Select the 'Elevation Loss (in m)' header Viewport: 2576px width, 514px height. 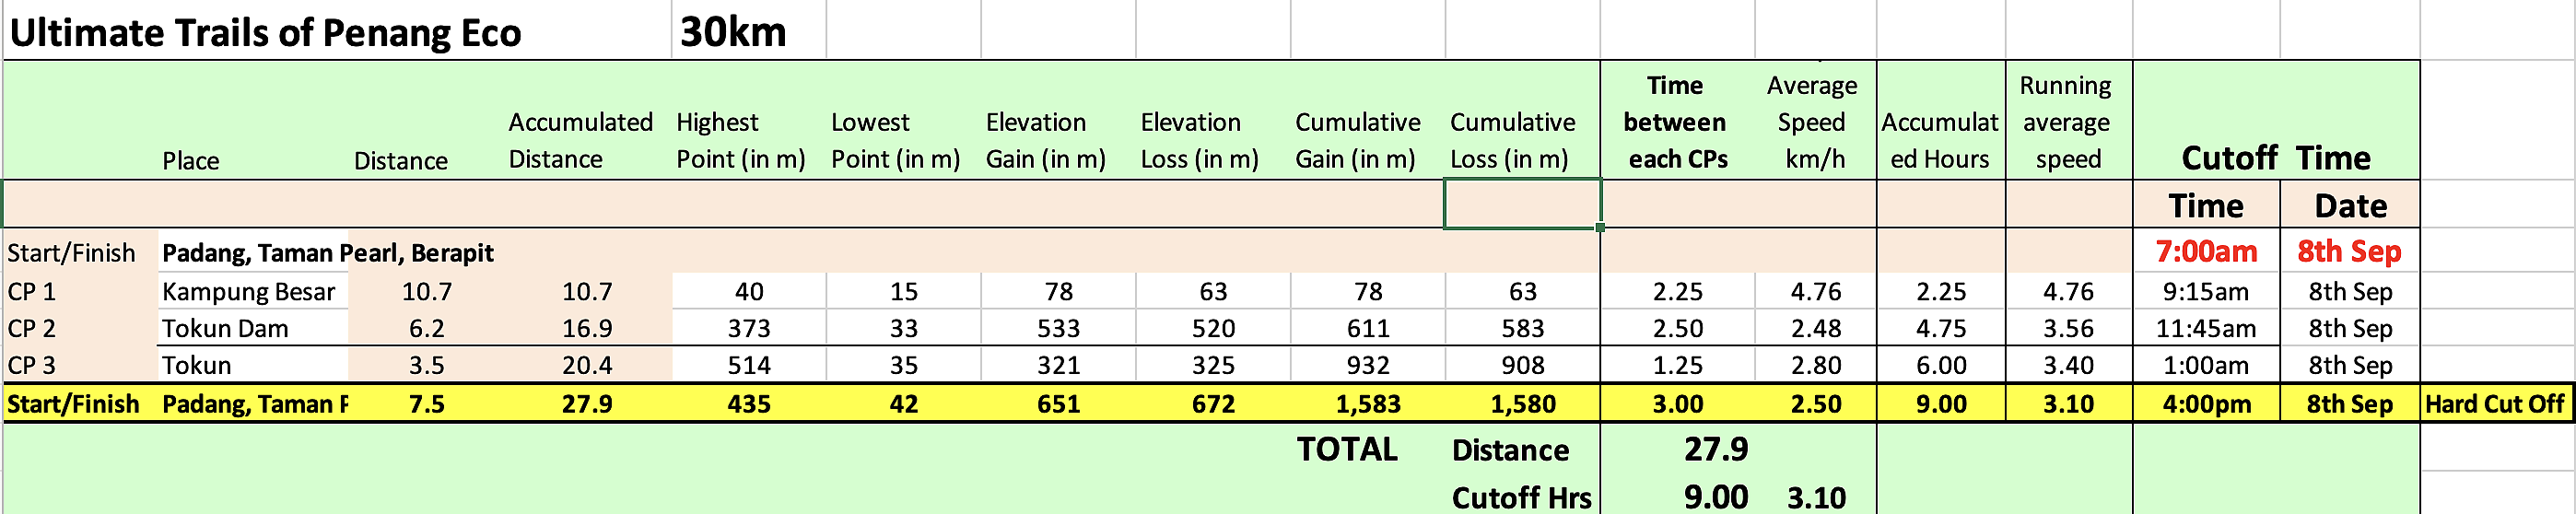pos(1199,140)
